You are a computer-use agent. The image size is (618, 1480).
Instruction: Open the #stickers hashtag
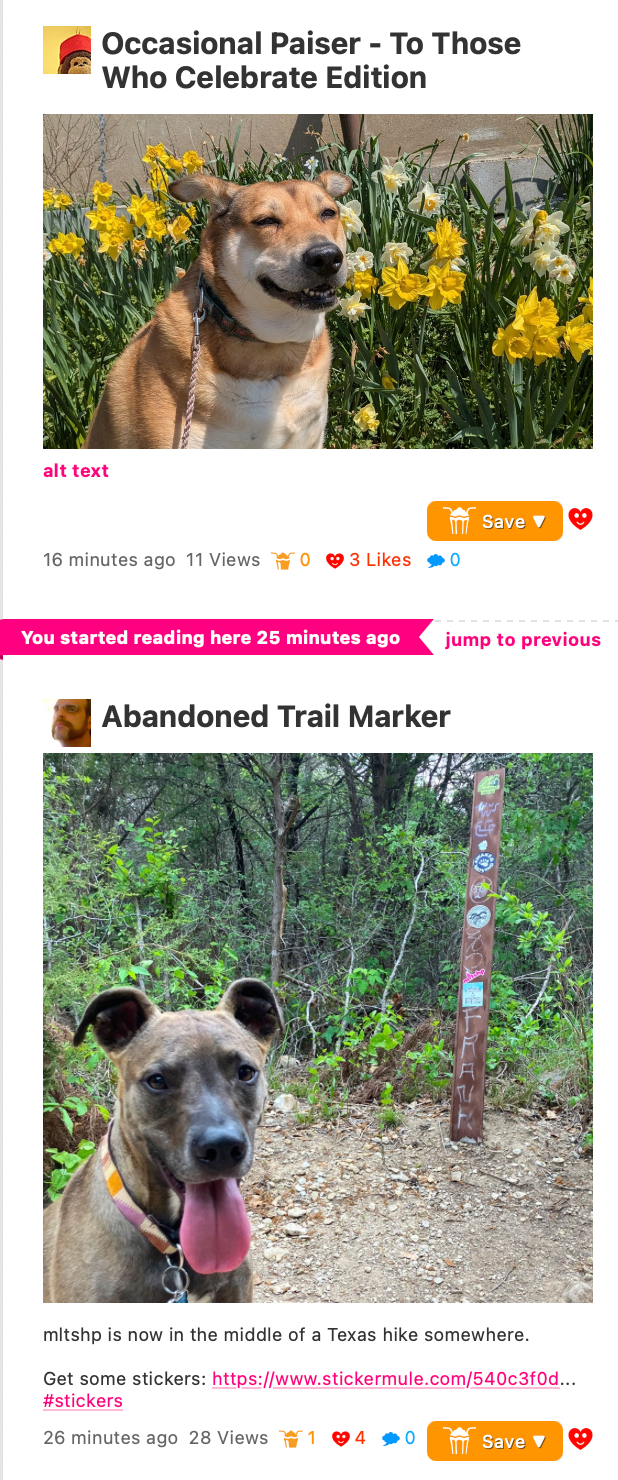tap(83, 1400)
